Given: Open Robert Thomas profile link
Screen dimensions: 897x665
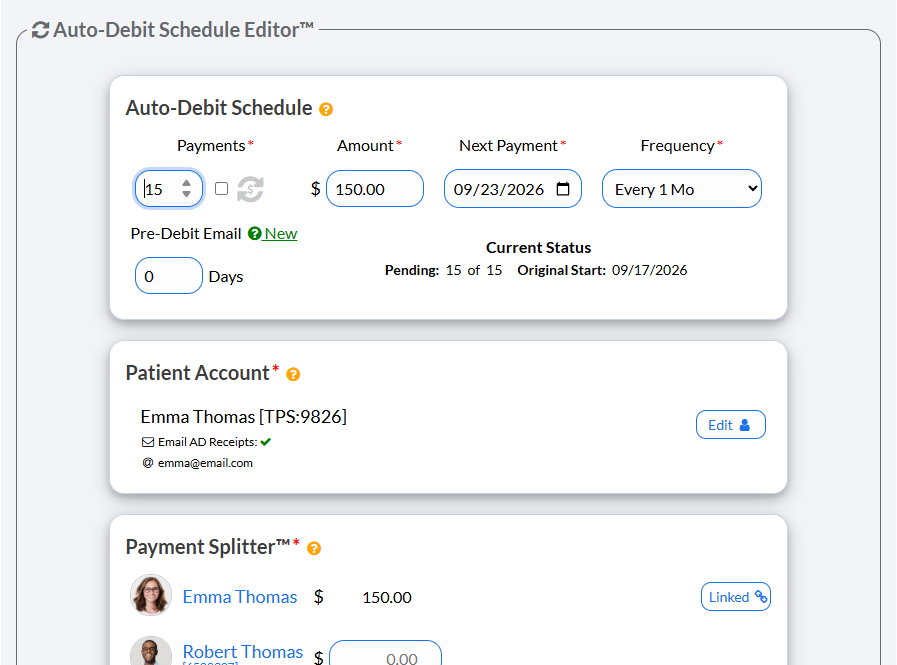Looking at the screenshot, I should (x=243, y=651).
